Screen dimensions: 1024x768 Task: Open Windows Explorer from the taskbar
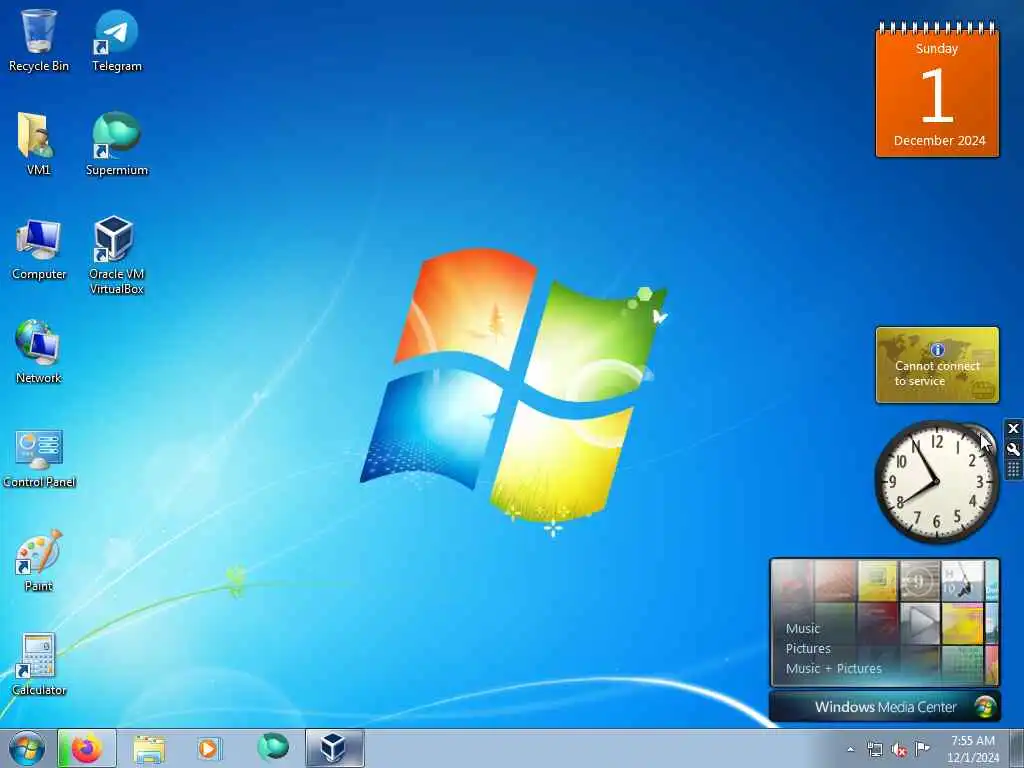(149, 748)
